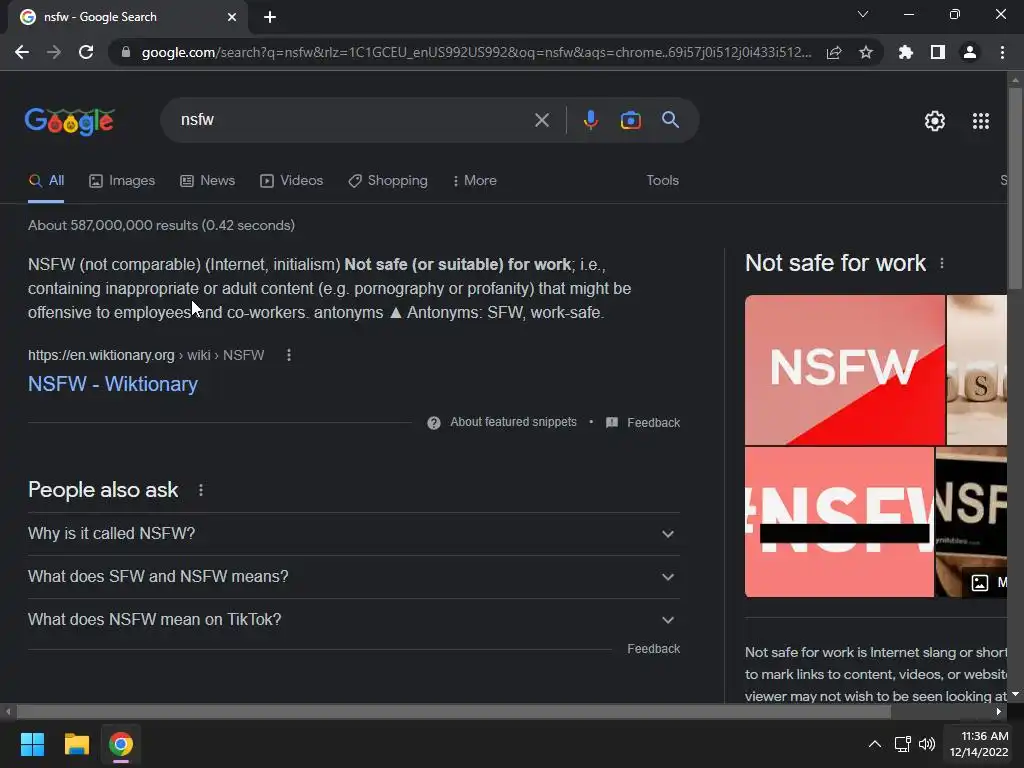Click the vertical scrollbar thumb
The height and width of the screenshot is (768, 1024).
pyautogui.click(x=1015, y=188)
